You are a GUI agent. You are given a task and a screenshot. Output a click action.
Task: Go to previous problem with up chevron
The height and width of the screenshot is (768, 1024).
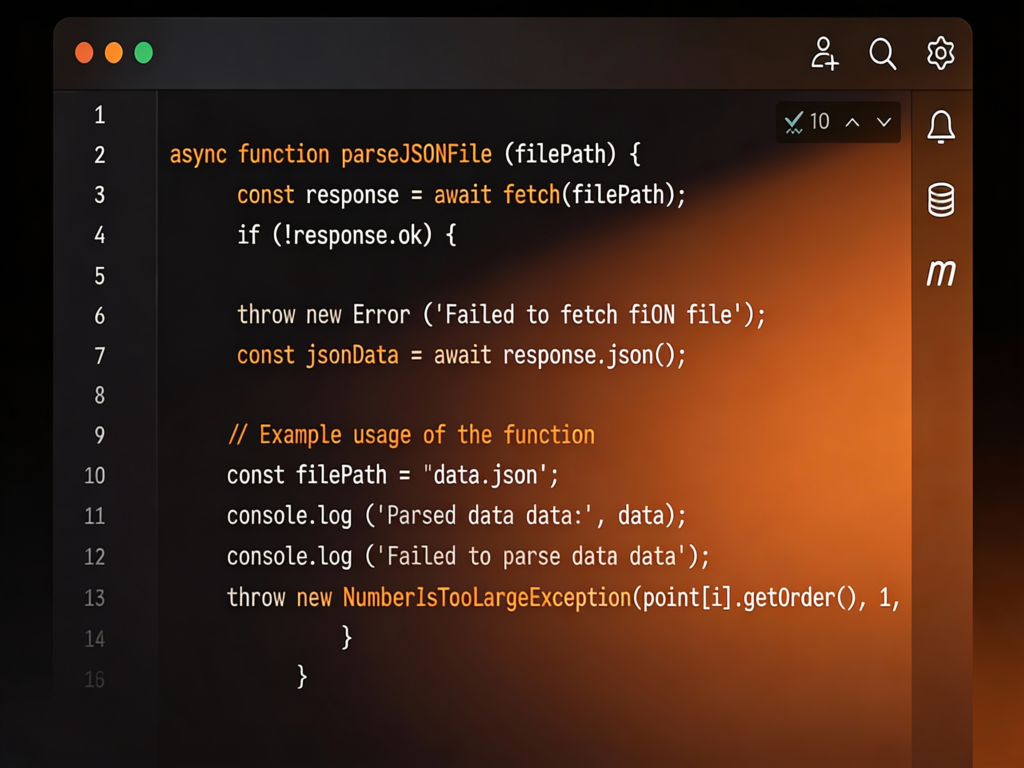[x=852, y=122]
